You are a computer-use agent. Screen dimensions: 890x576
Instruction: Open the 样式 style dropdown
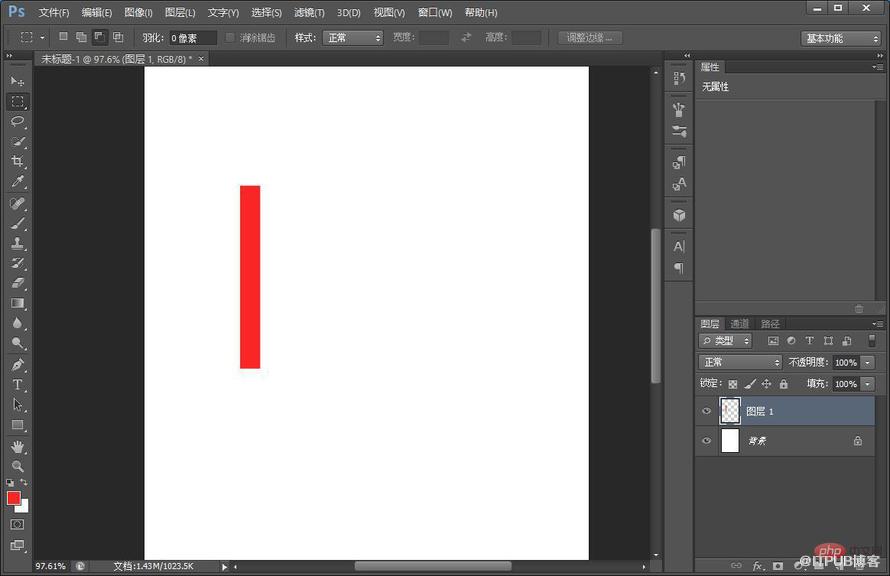pos(353,38)
